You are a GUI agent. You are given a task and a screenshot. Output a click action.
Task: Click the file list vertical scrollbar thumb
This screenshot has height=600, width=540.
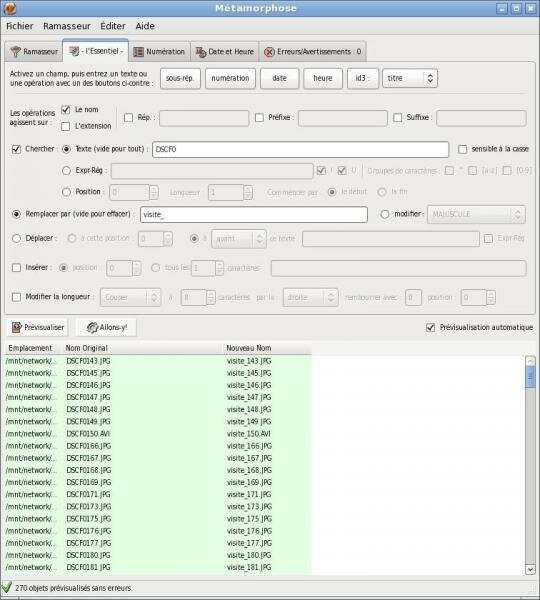530,377
